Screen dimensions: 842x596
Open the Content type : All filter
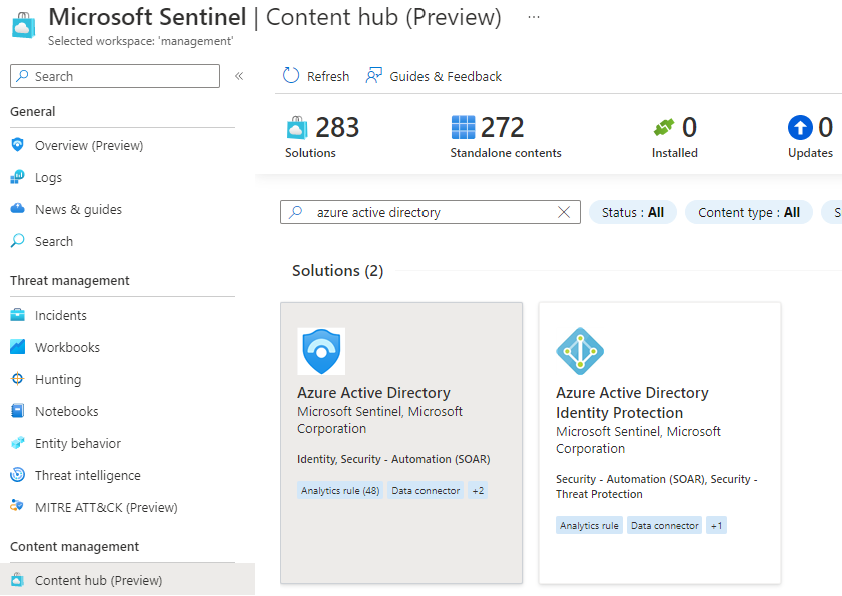(749, 213)
